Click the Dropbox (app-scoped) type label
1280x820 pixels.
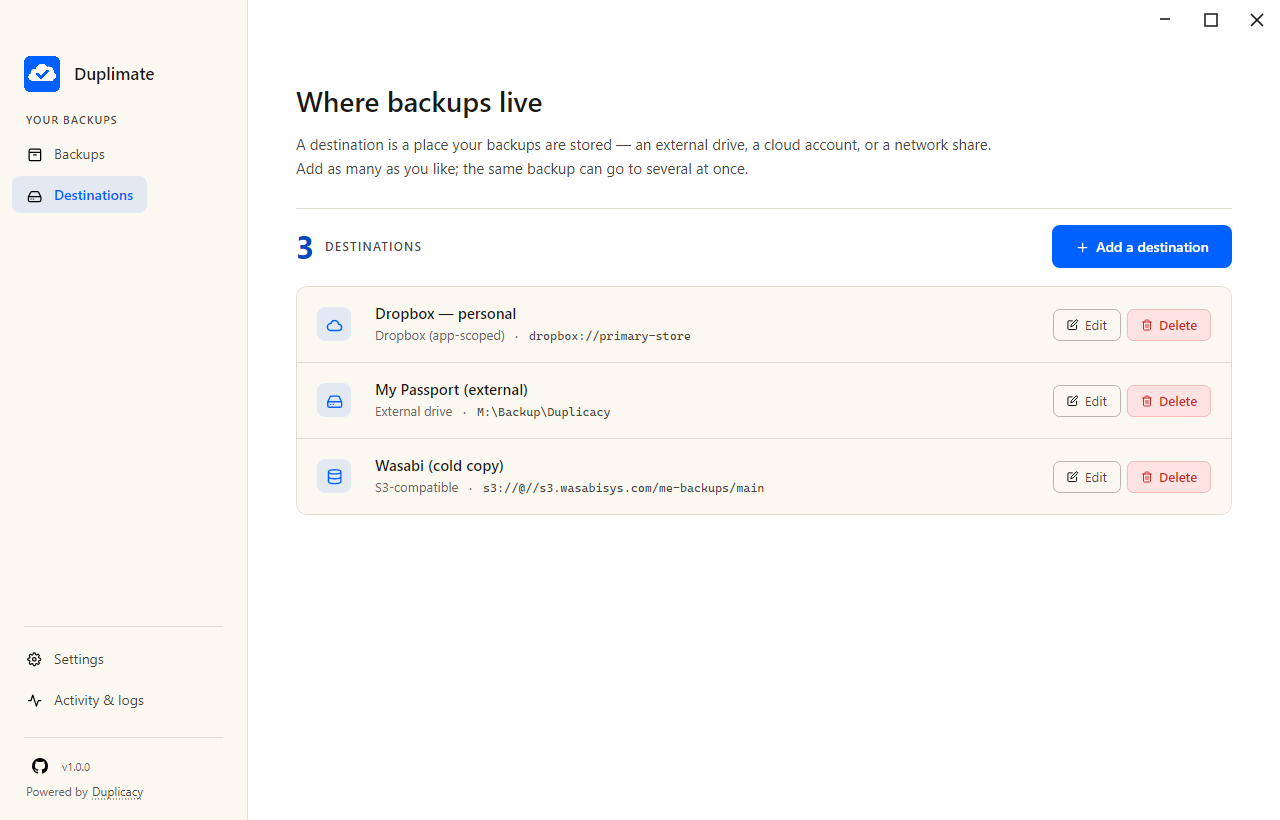(440, 336)
